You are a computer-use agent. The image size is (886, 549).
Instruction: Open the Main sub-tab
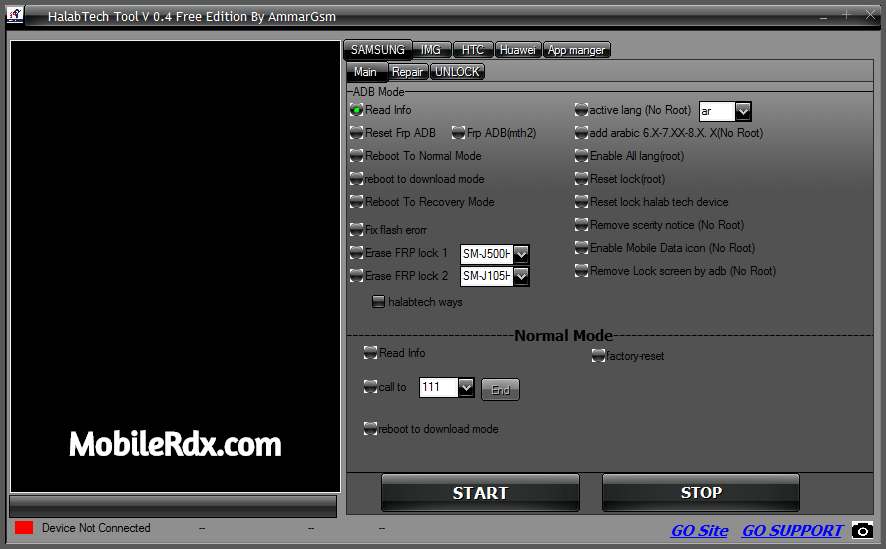tap(366, 72)
